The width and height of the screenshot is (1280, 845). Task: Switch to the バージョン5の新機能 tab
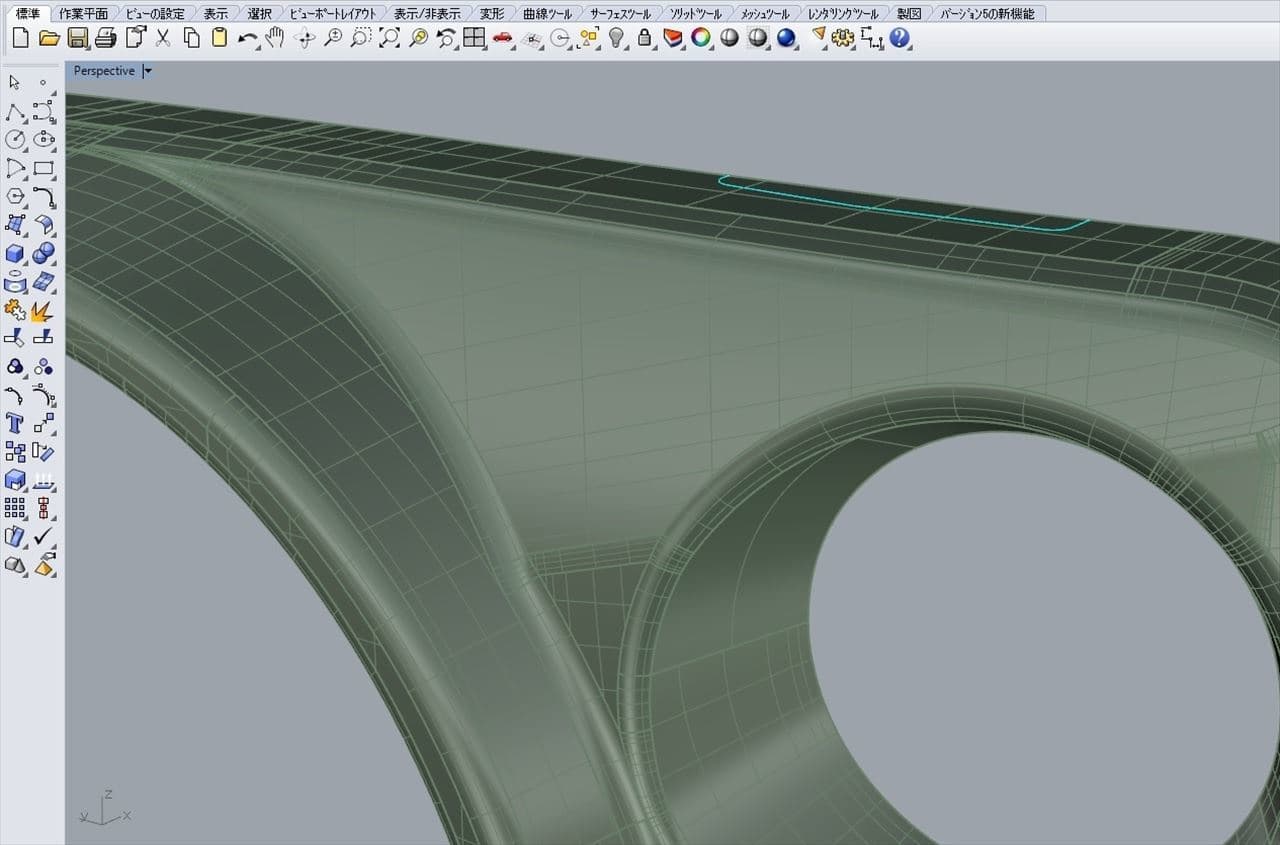tap(987, 13)
